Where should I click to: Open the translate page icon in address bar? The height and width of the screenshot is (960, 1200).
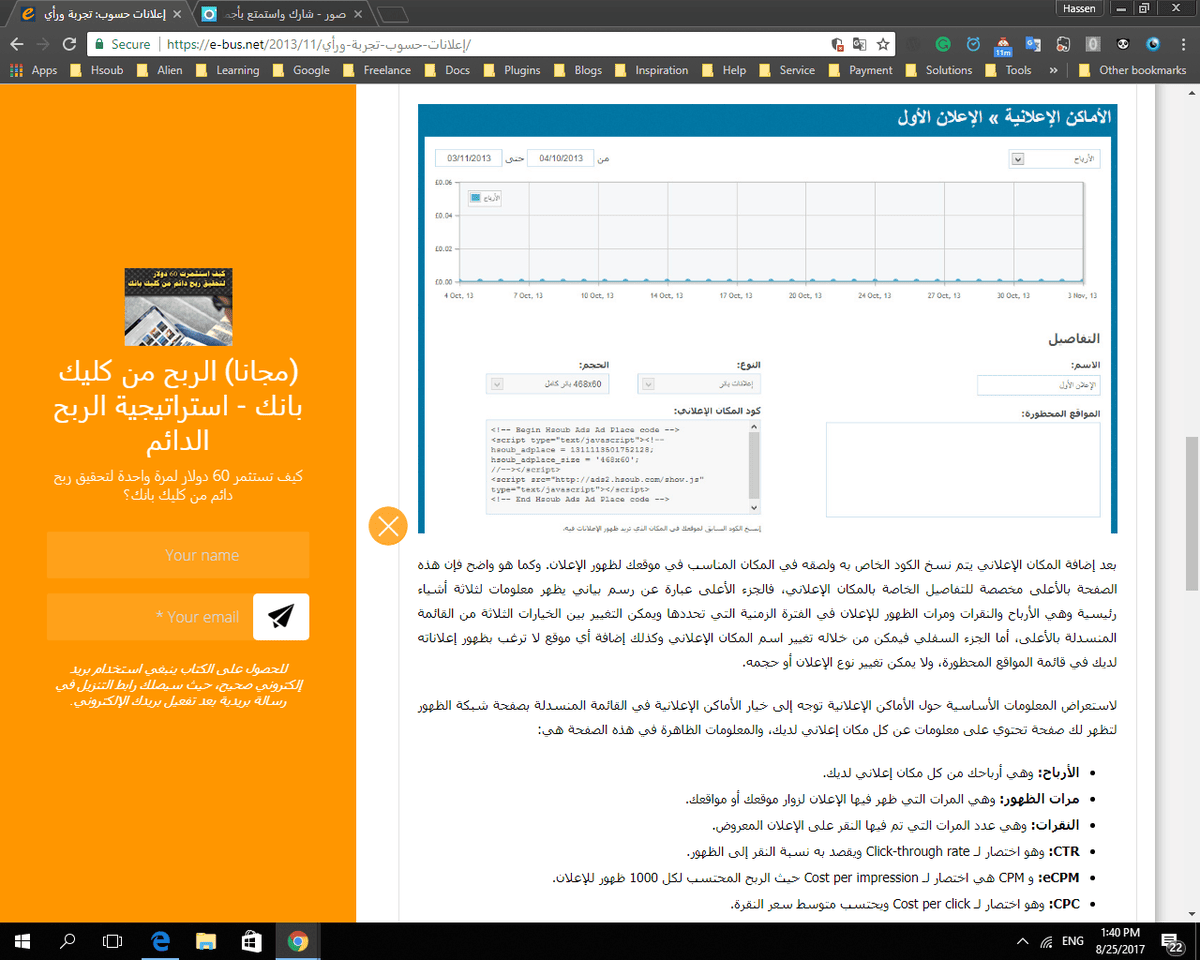coord(860,44)
